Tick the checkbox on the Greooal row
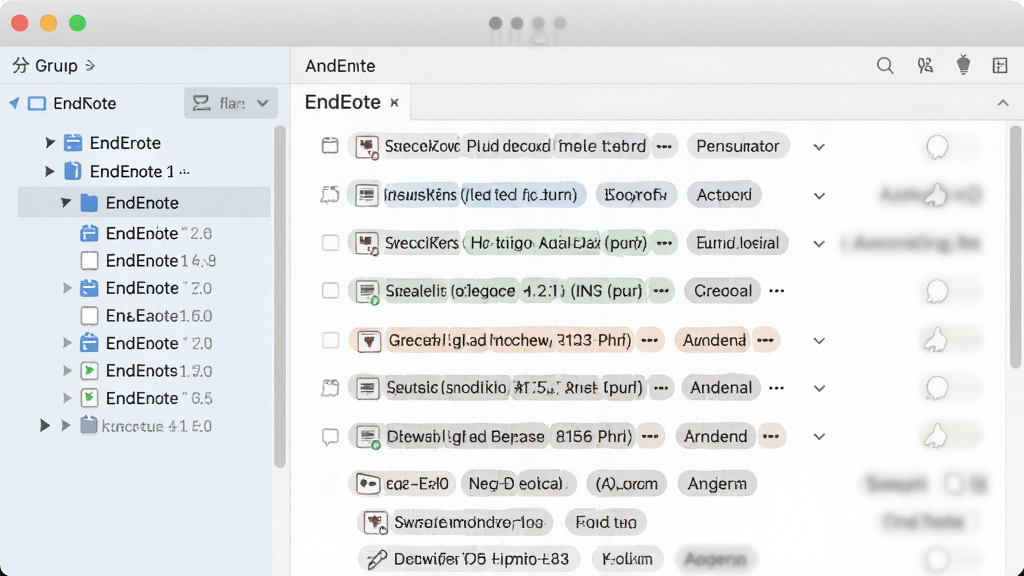This screenshot has height=576, width=1024. click(330, 291)
